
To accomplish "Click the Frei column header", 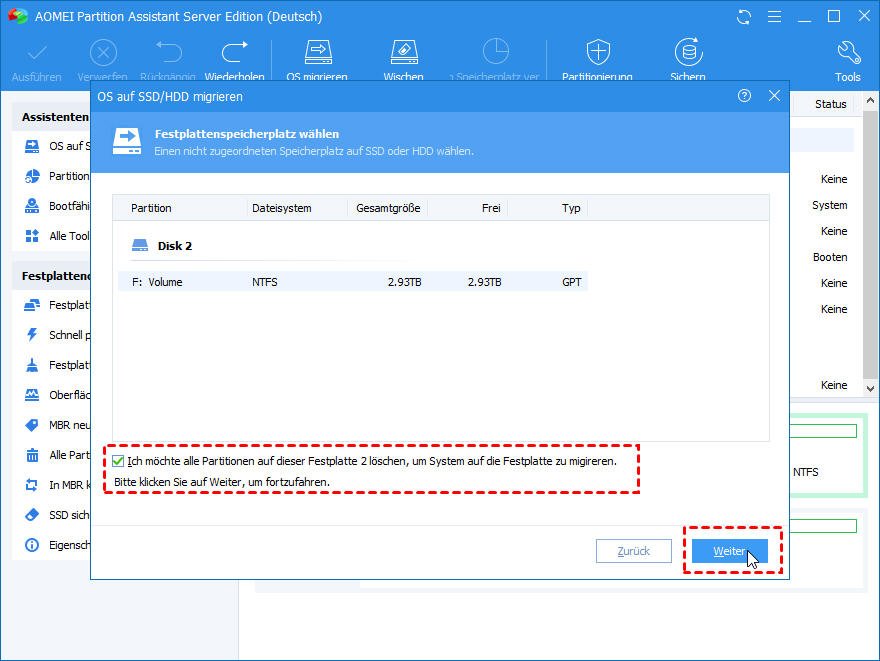I will click(491, 208).
